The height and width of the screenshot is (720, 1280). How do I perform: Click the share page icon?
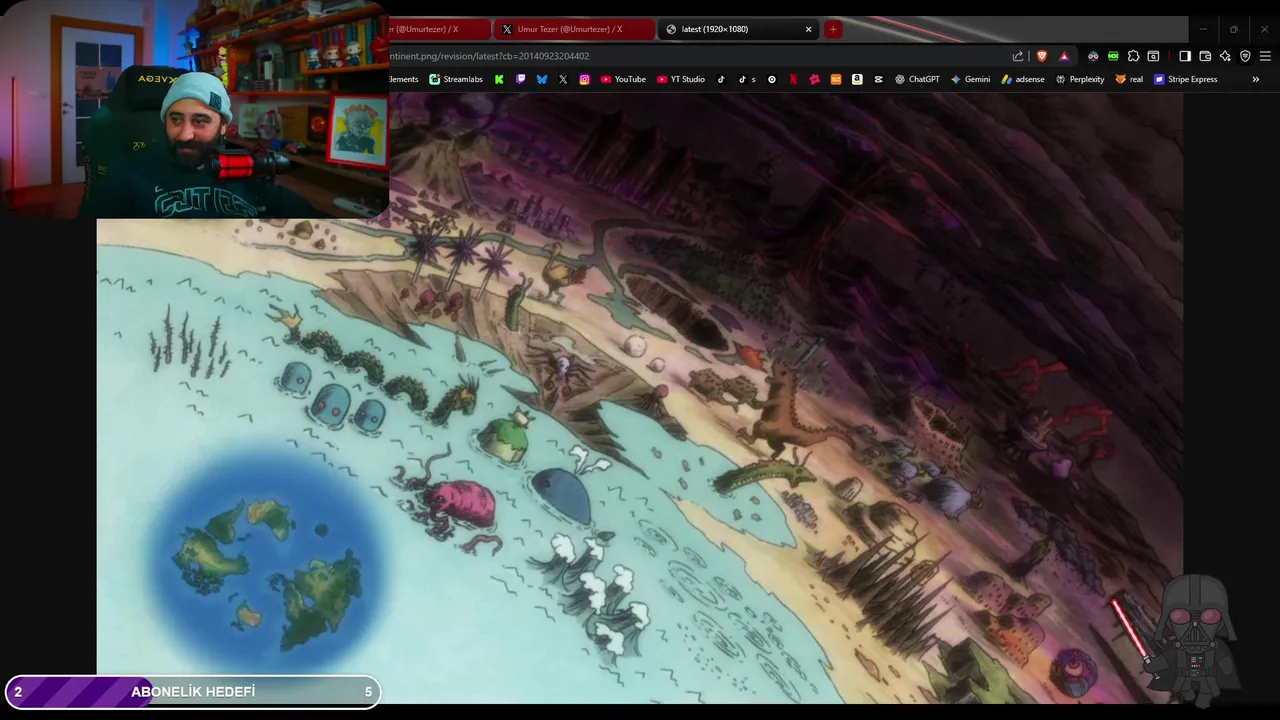pyautogui.click(x=1018, y=56)
